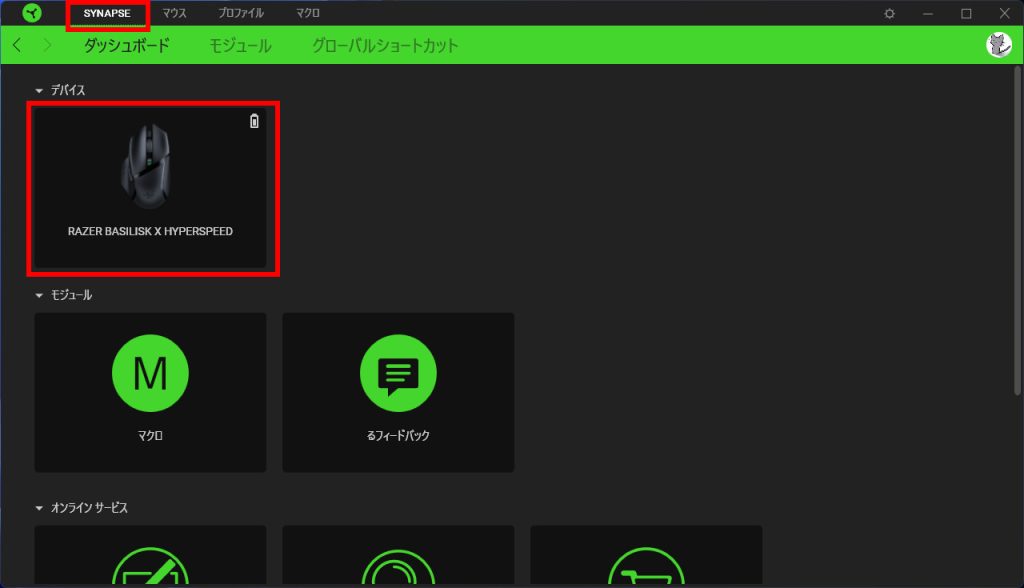1024x588 pixels.
Task: Open Razer Basilisk X Hyperspeed device card
Action: 150,188
